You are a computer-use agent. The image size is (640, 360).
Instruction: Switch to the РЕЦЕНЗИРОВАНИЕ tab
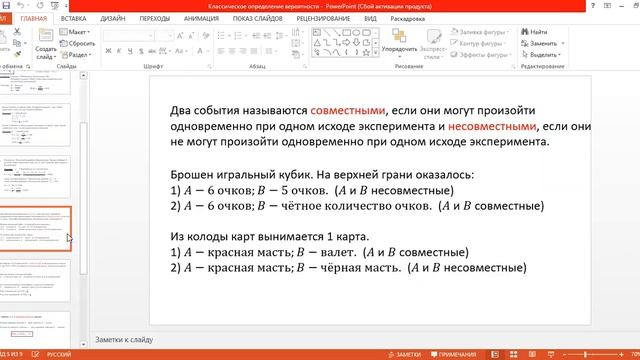click(323, 19)
